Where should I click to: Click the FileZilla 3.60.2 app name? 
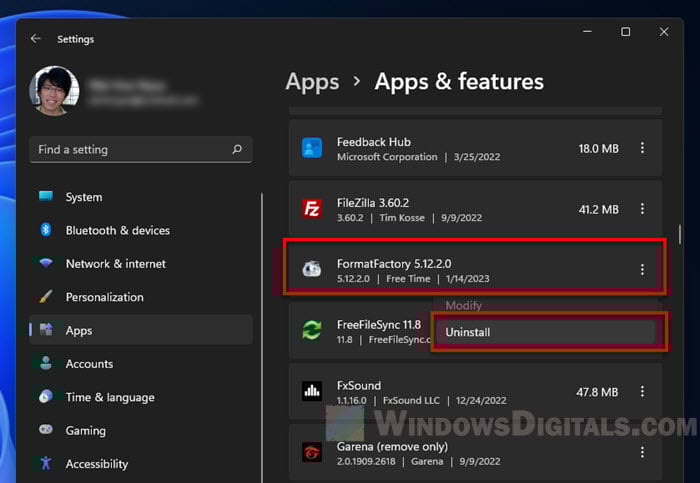tap(373, 203)
